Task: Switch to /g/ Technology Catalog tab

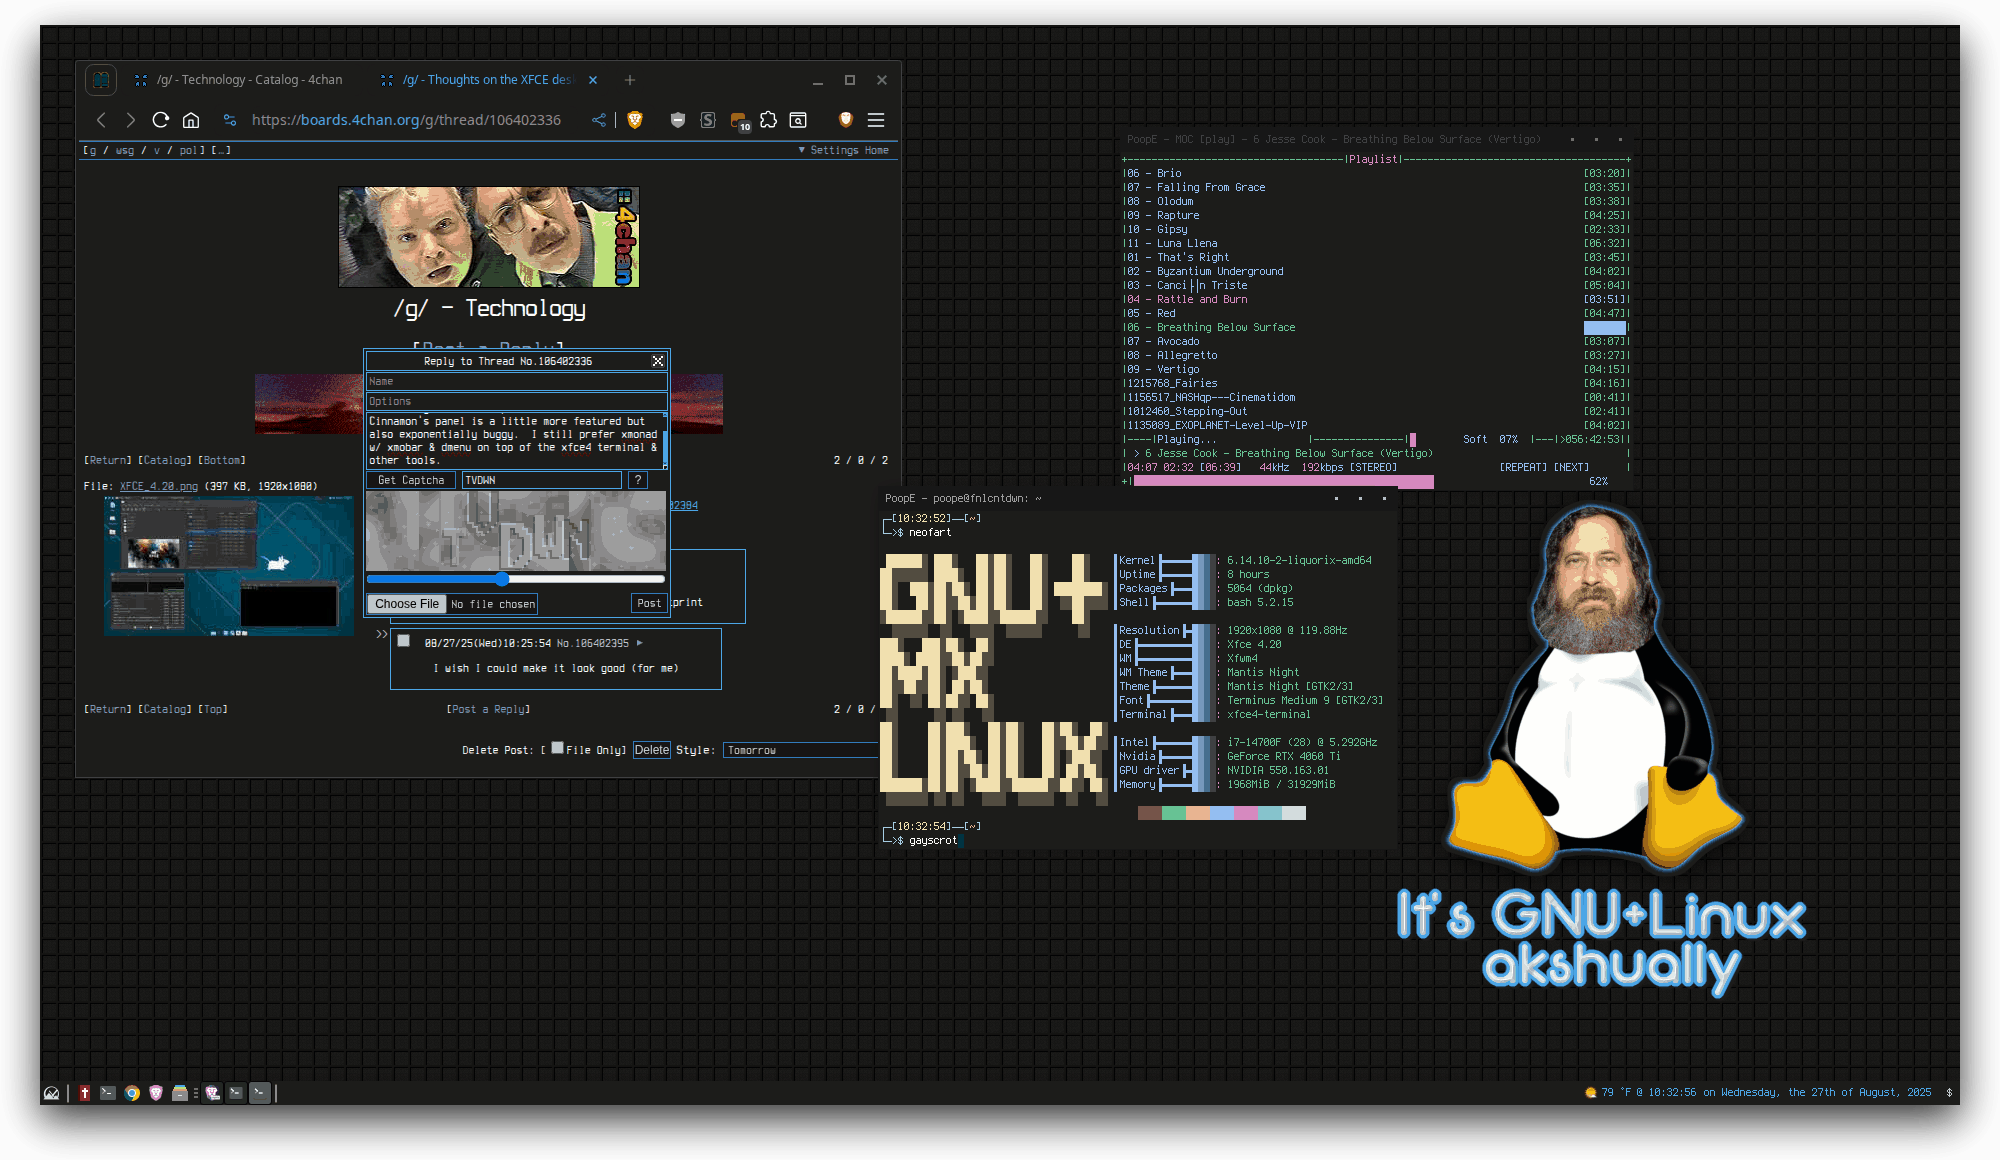Action: point(248,80)
